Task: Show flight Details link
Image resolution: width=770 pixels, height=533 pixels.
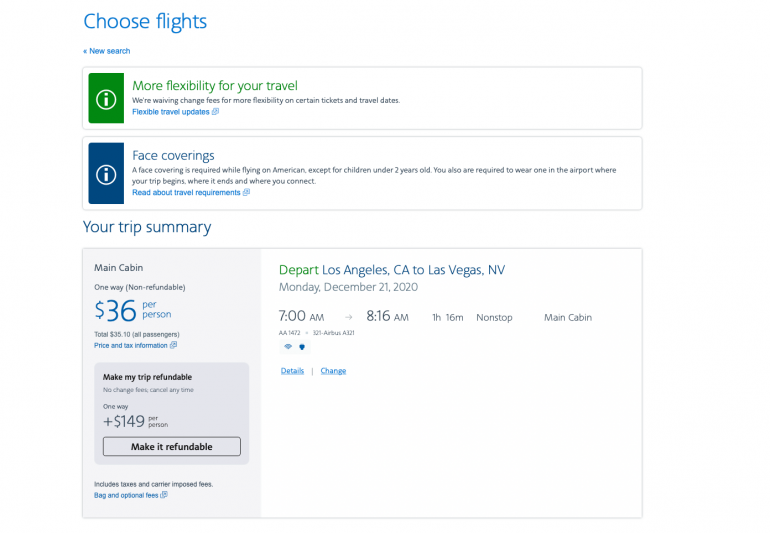Action: tap(292, 371)
